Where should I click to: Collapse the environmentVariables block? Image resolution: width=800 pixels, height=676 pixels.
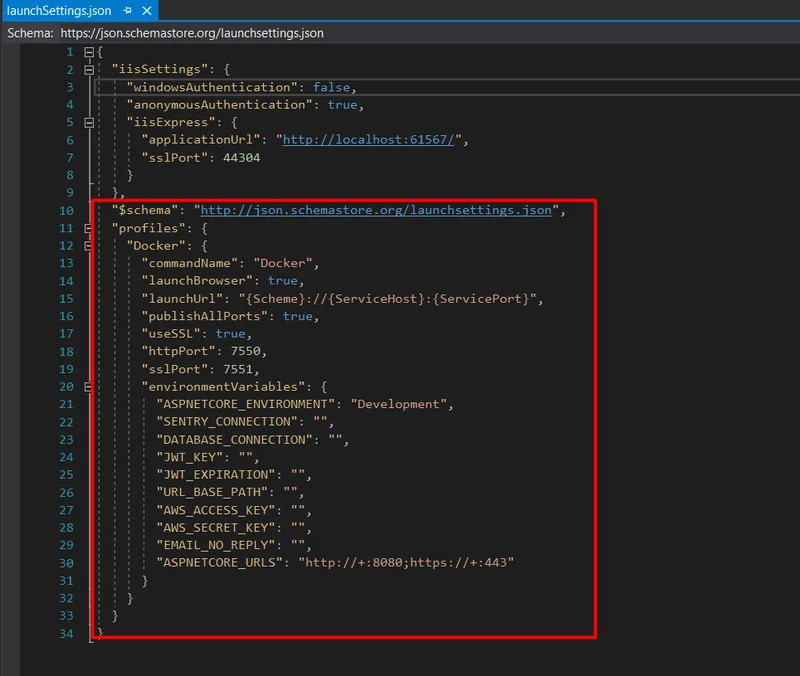tap(88, 387)
